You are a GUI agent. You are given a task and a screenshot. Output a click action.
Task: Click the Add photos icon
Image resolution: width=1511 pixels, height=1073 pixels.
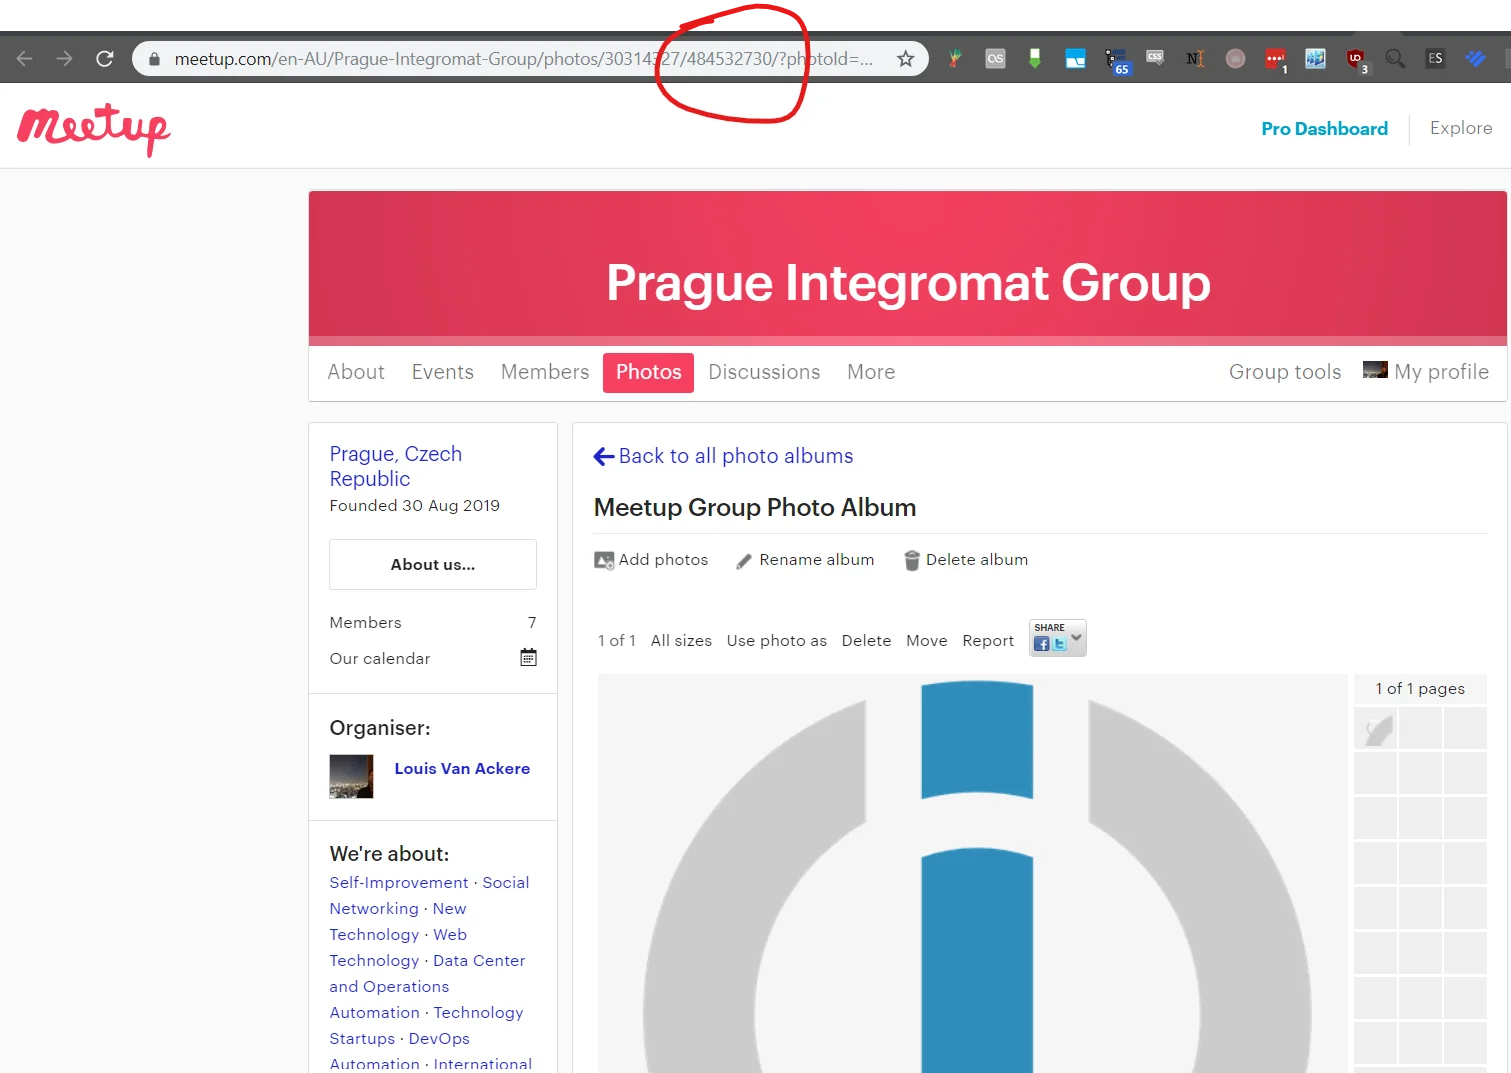pos(604,561)
